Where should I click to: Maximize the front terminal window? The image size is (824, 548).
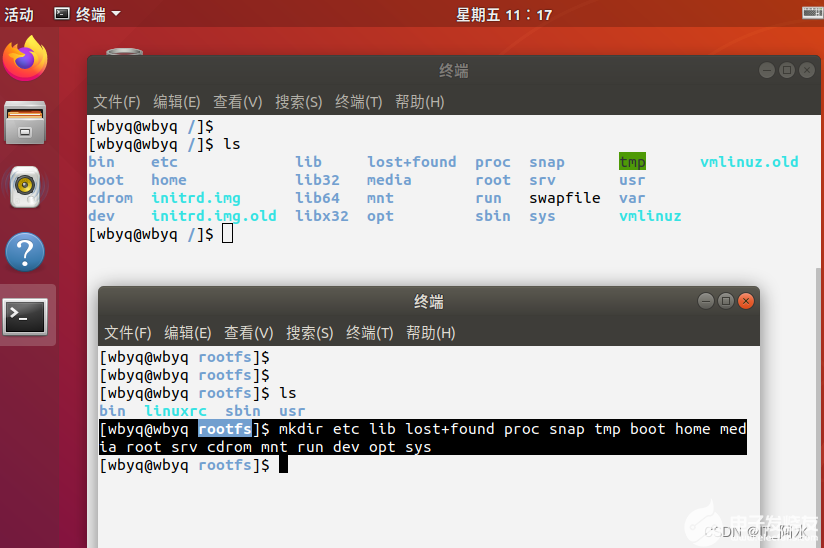726,301
